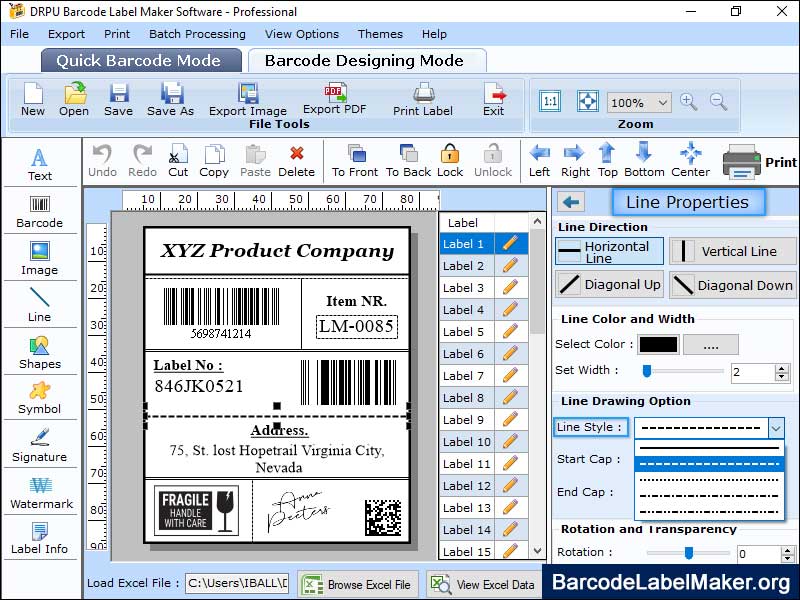Click the Save icon in File Tools
800x600 pixels.
118,99
